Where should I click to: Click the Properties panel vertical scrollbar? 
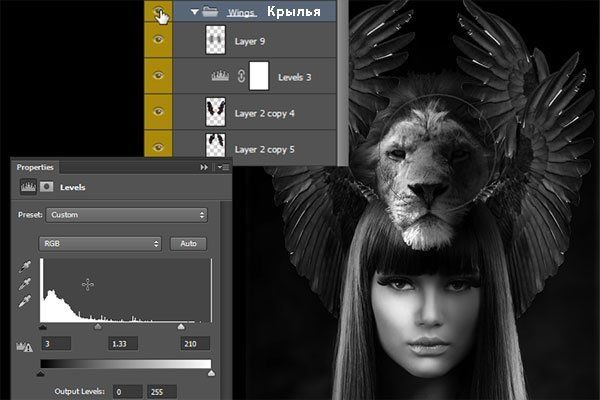tap(226, 300)
